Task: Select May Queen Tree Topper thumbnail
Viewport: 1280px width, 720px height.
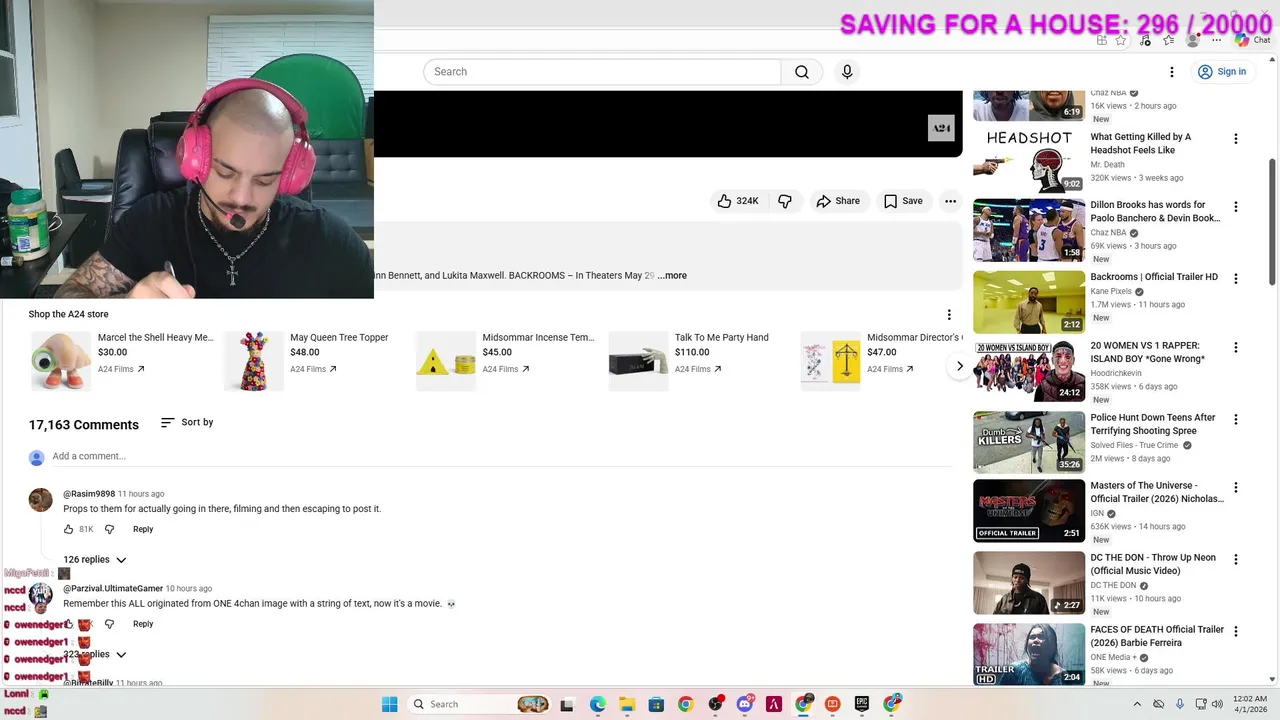Action: [254, 361]
